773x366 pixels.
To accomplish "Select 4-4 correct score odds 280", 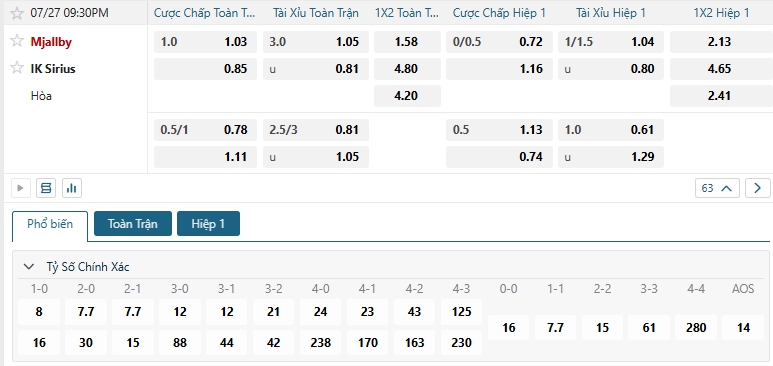I will (696, 328).
